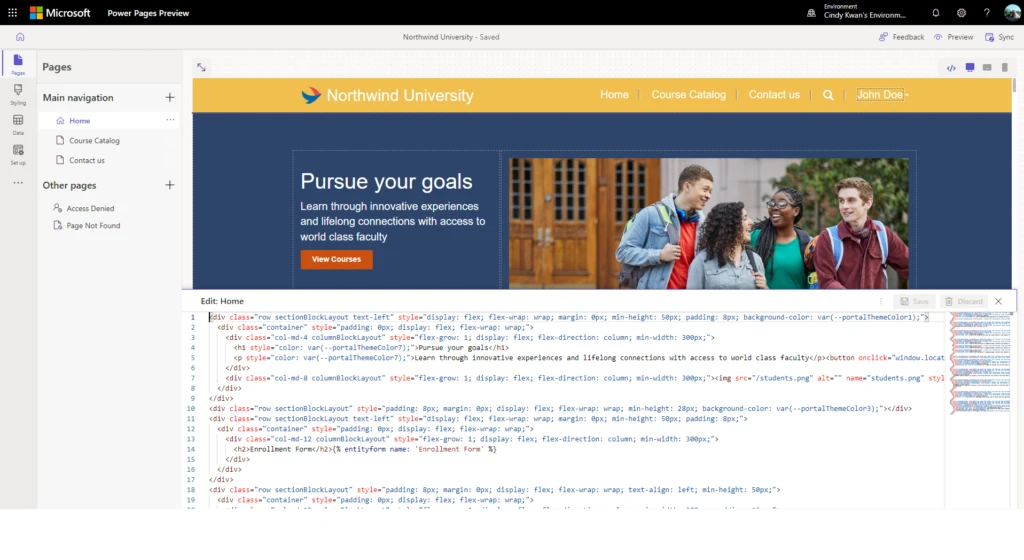
Task: Open the user account avatar
Action: [1012, 12]
